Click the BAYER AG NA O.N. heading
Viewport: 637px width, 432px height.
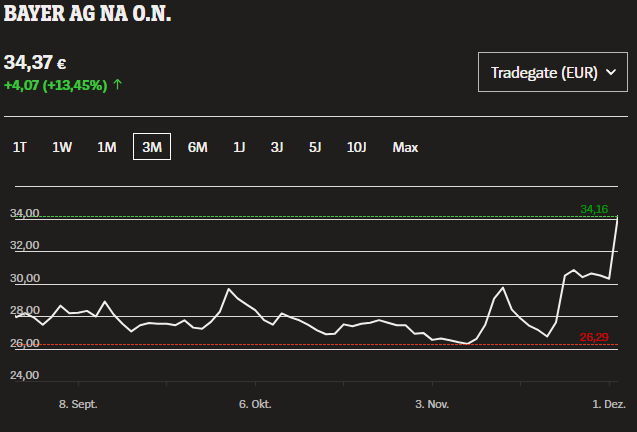(x=87, y=14)
